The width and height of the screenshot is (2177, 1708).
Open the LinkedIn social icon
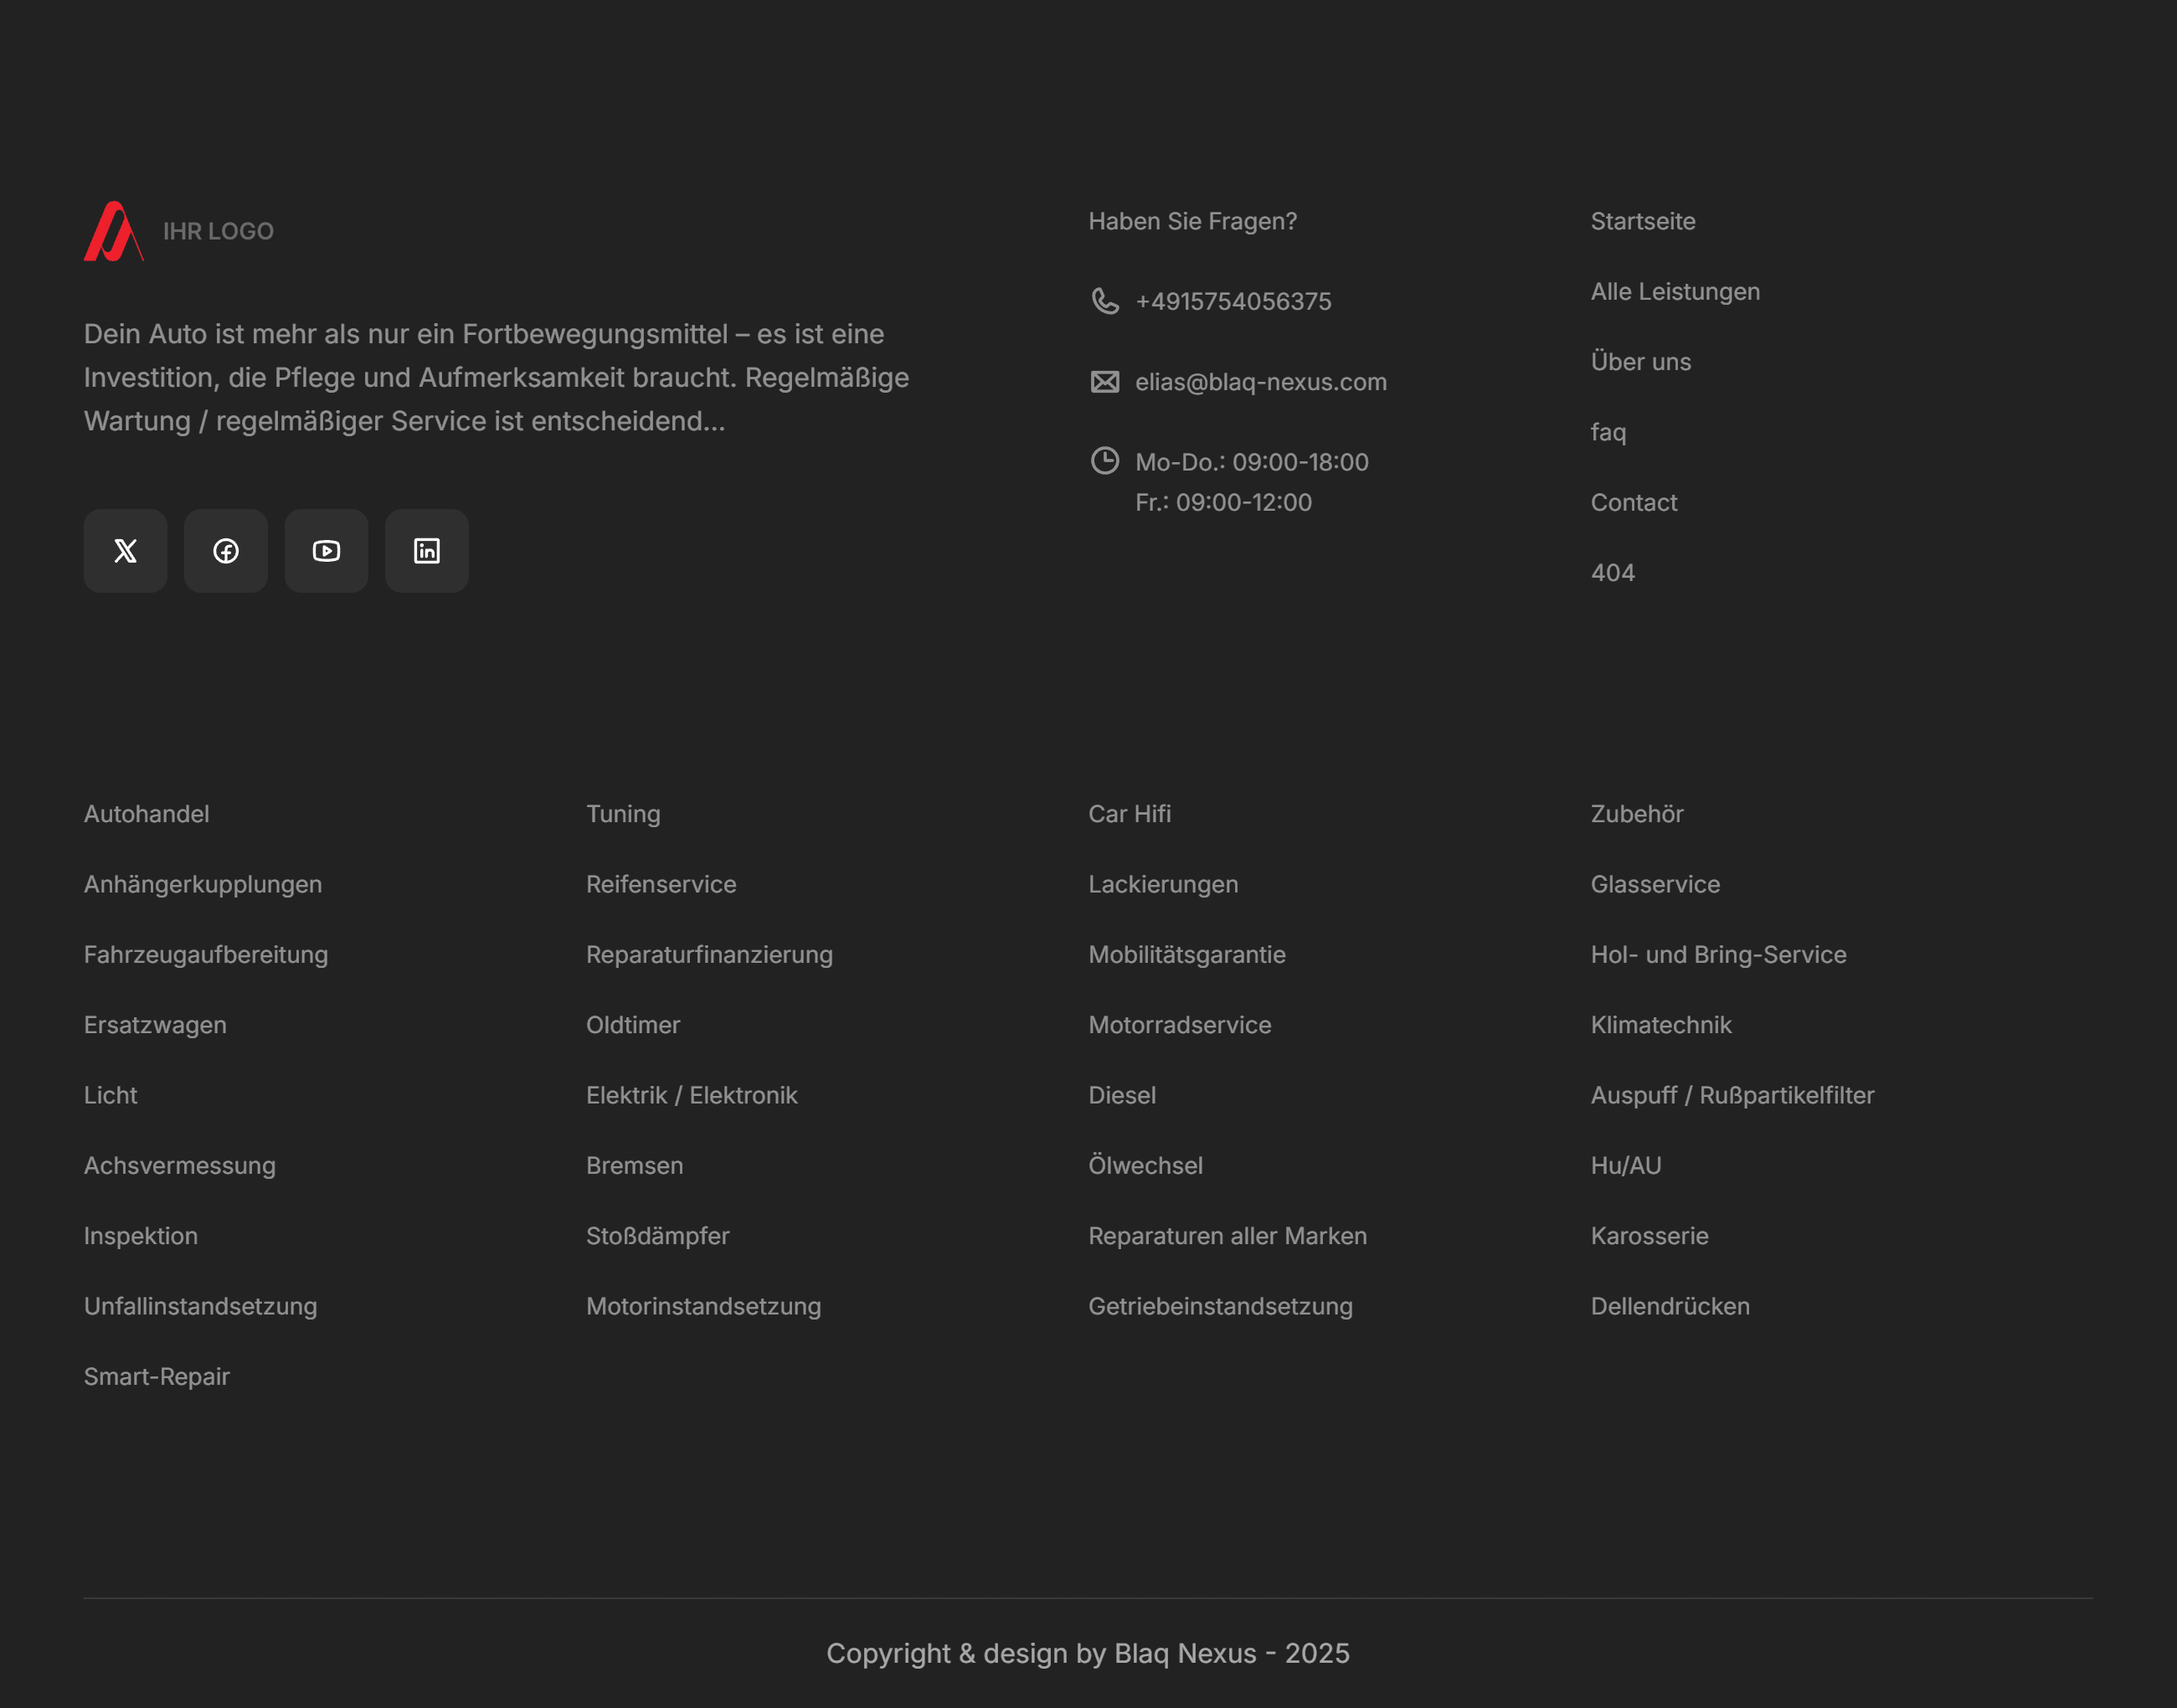click(x=427, y=551)
